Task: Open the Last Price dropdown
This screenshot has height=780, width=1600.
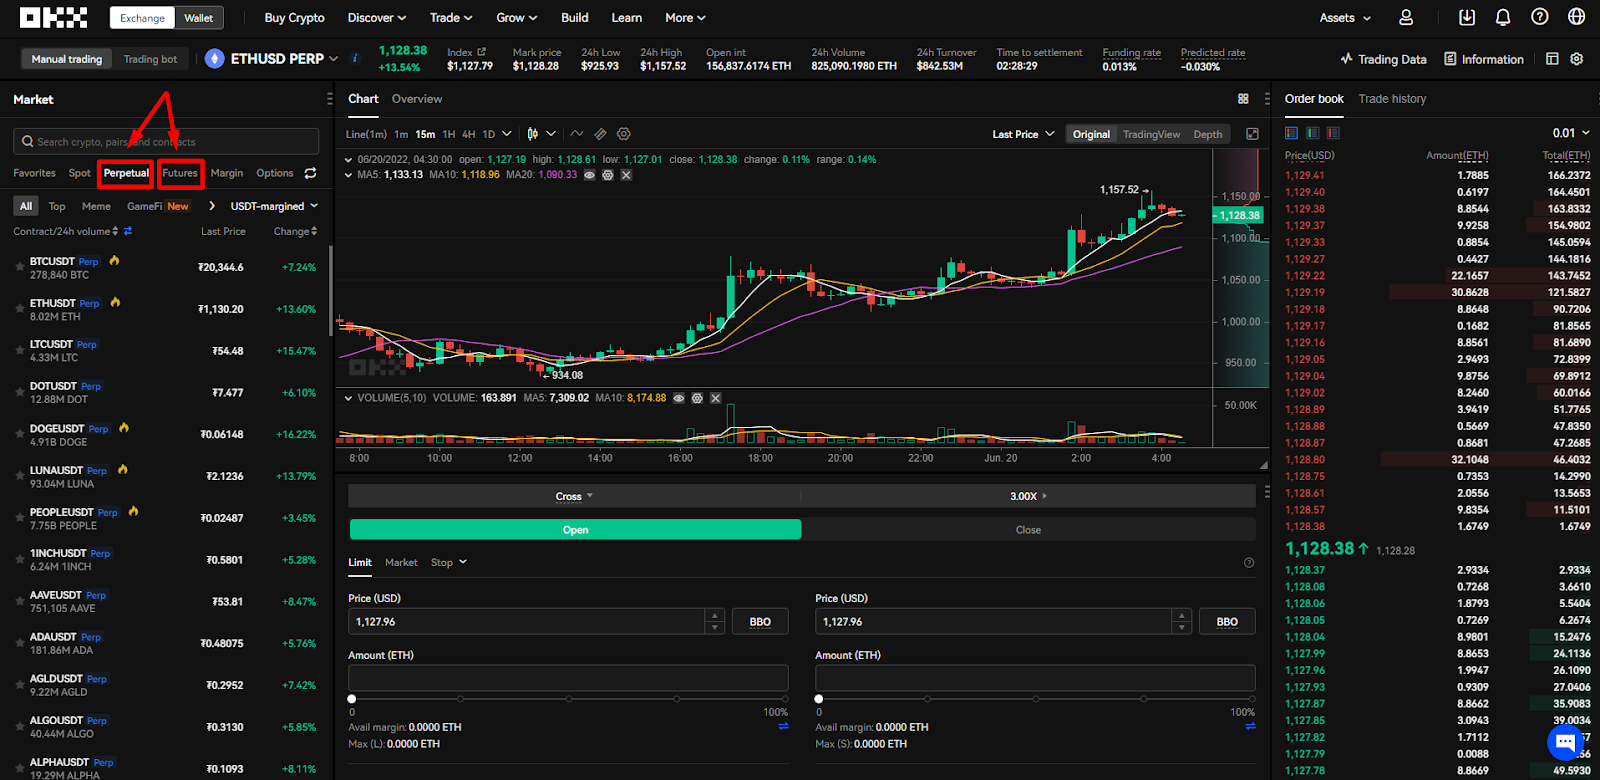Action: click(x=1023, y=134)
